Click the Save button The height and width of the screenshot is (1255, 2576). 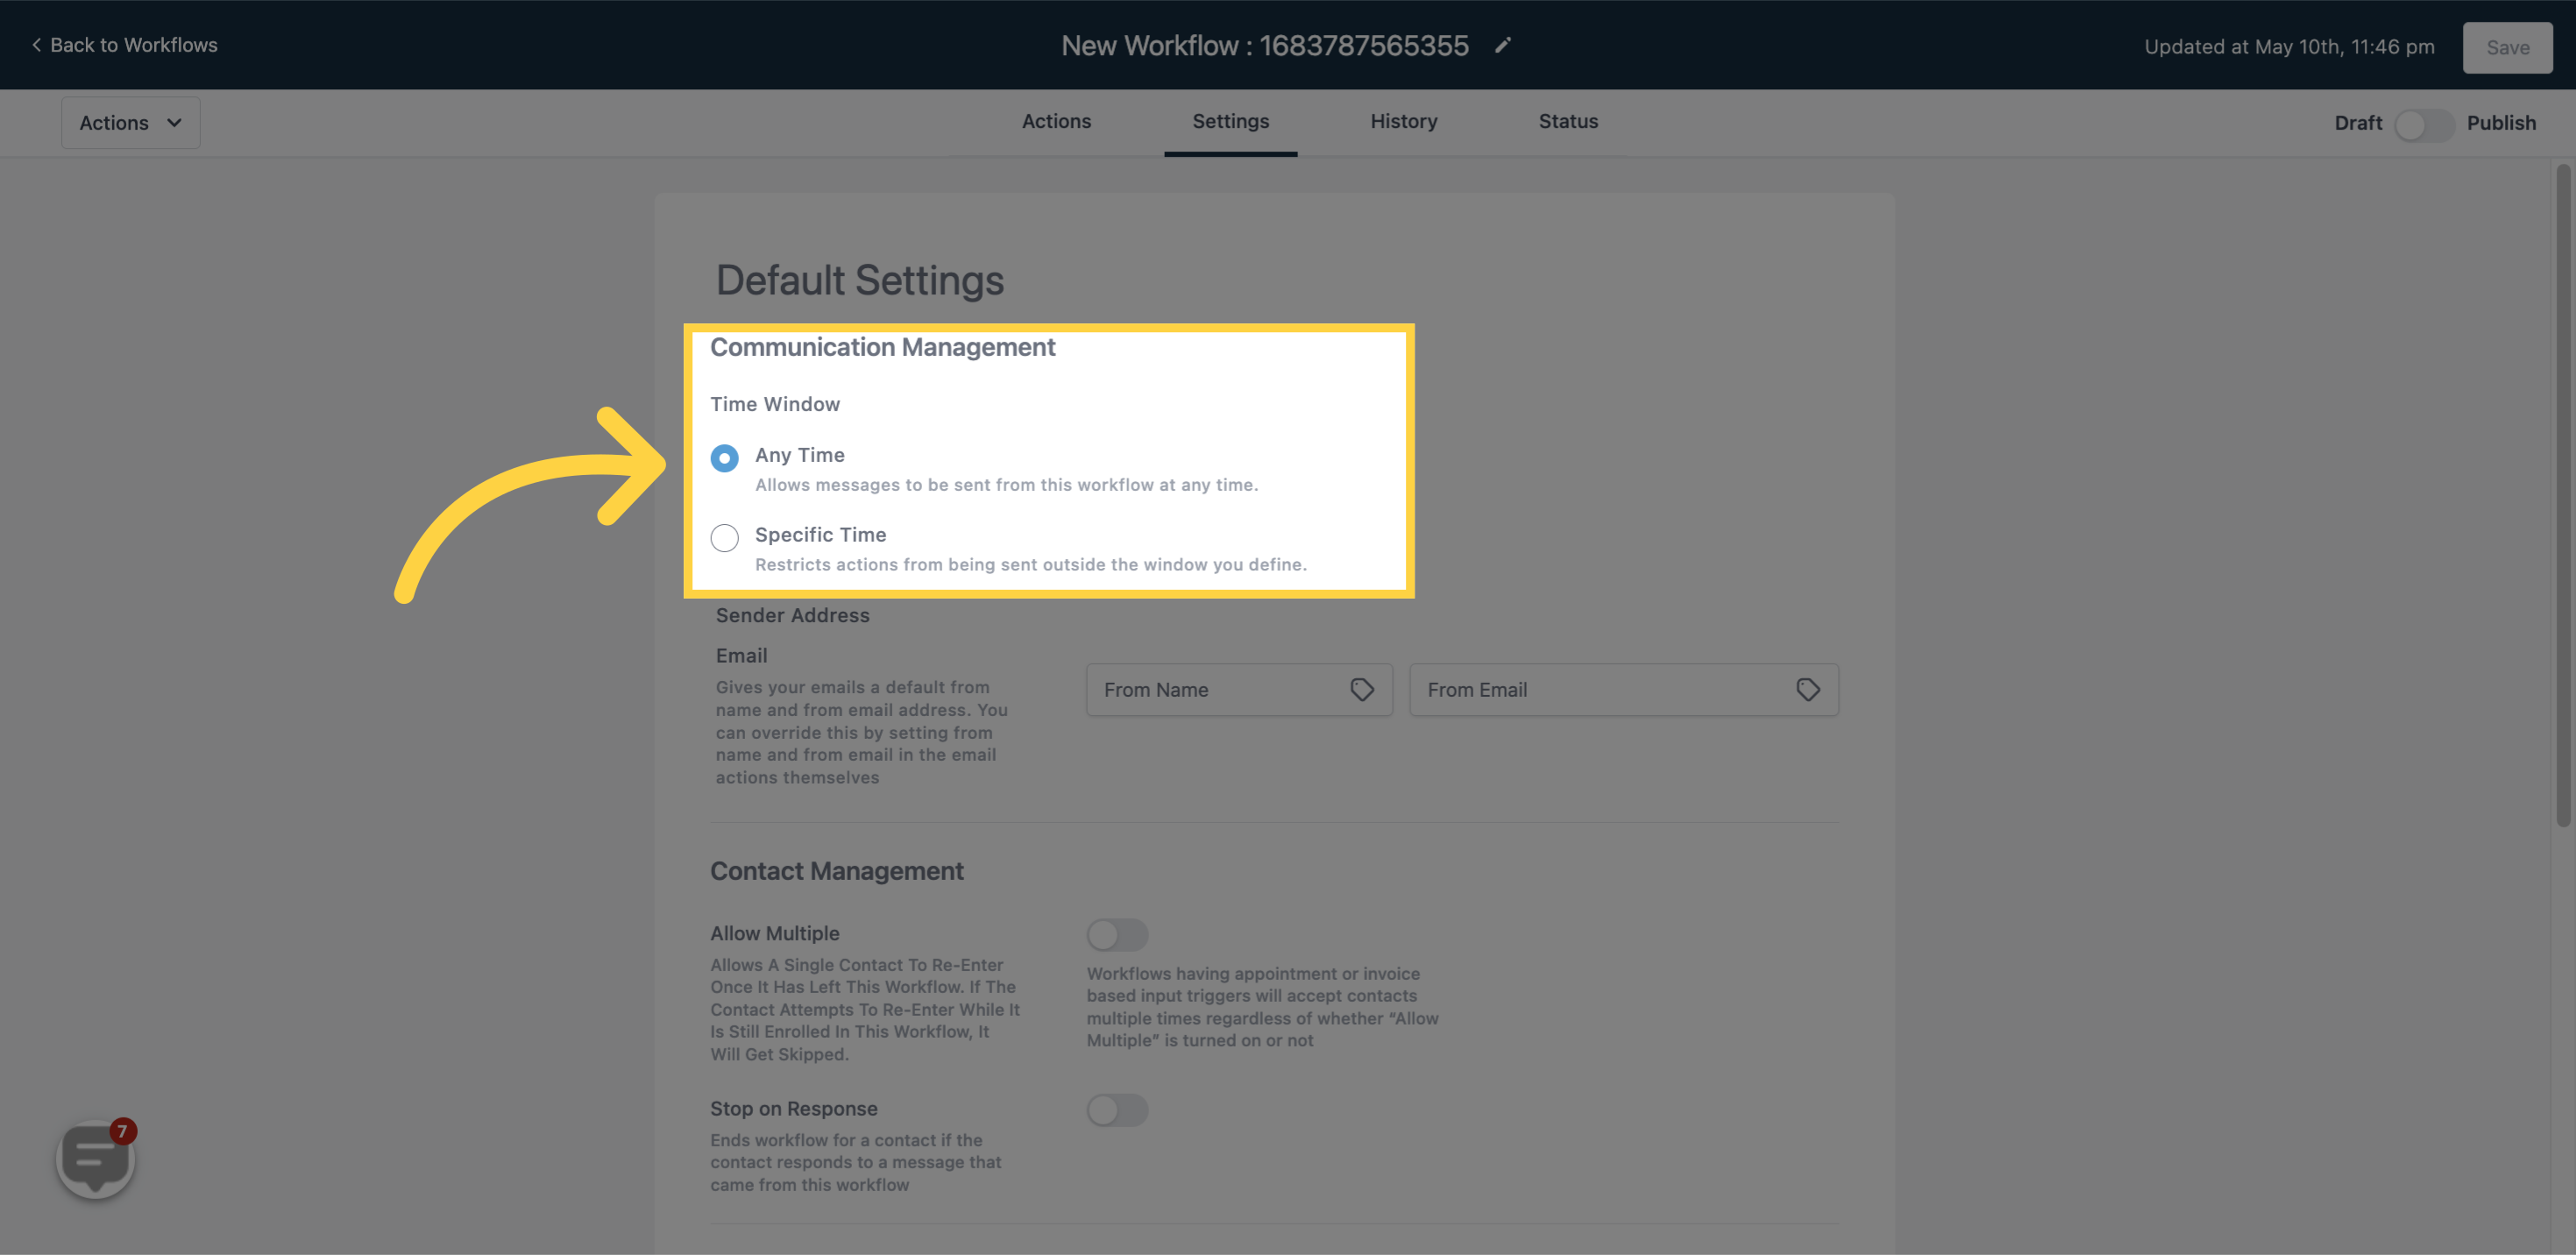[x=2507, y=46]
